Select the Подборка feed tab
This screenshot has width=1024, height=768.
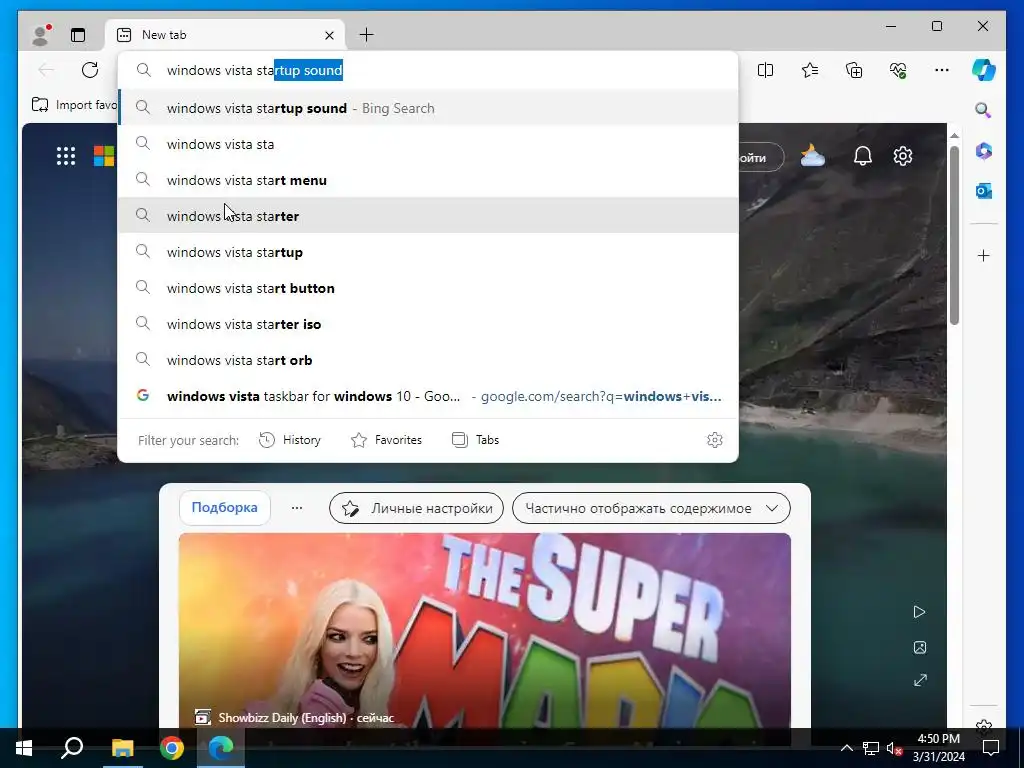[225, 507]
